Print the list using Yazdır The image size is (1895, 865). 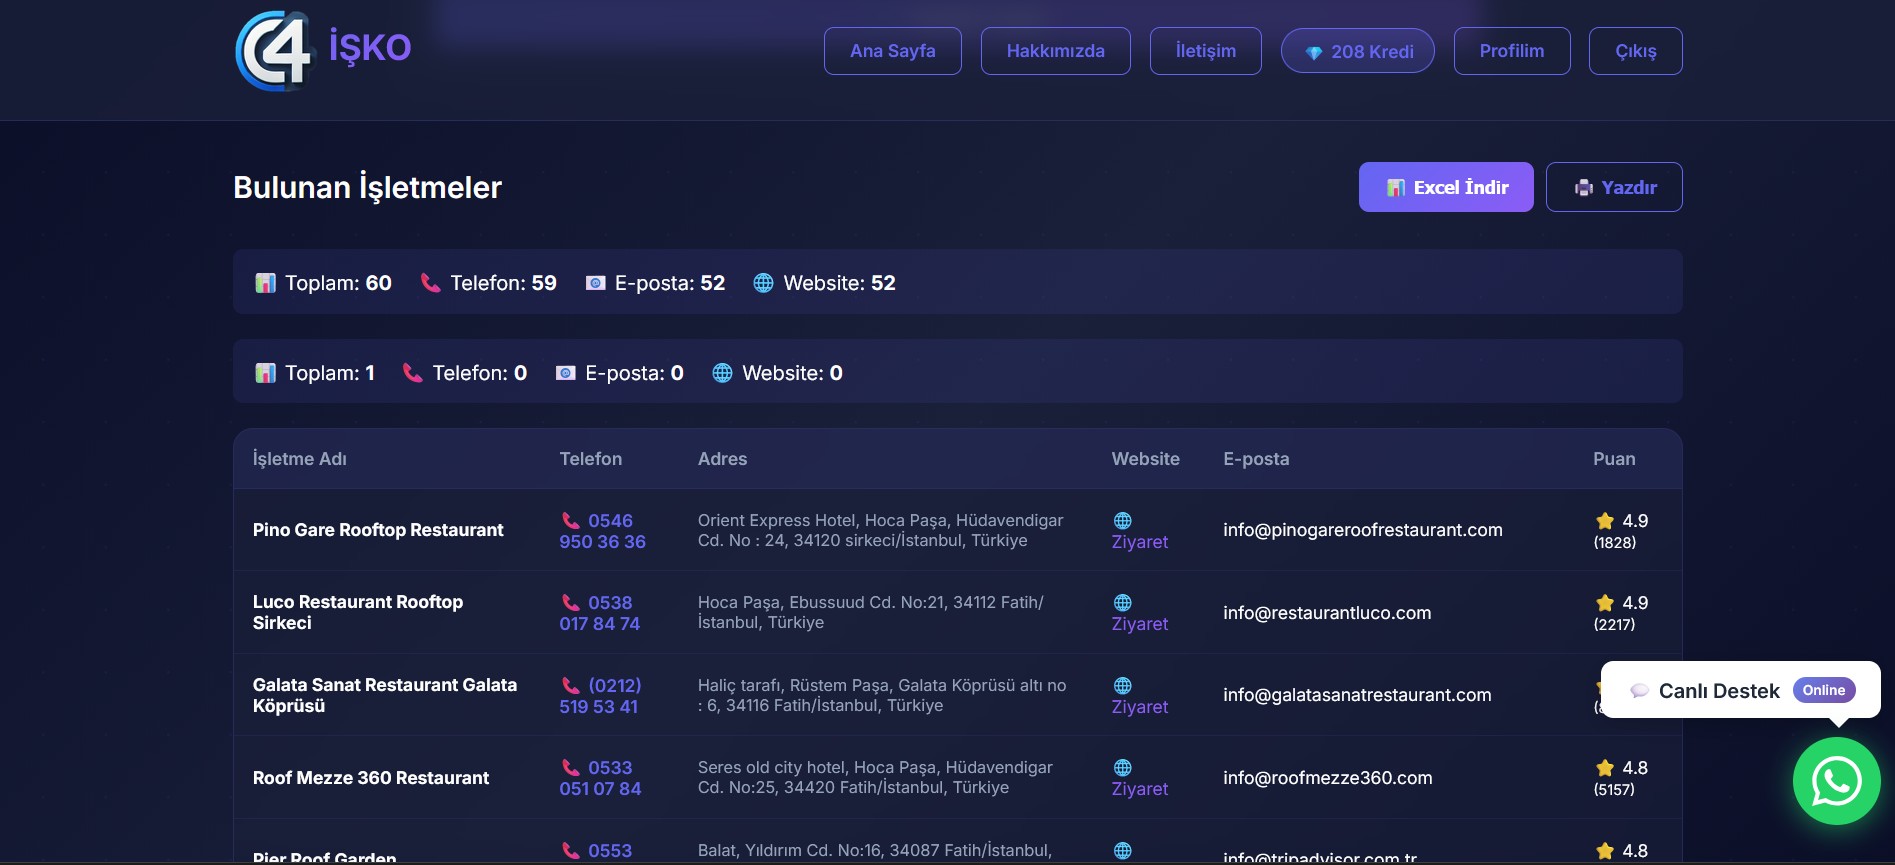[x=1614, y=187]
